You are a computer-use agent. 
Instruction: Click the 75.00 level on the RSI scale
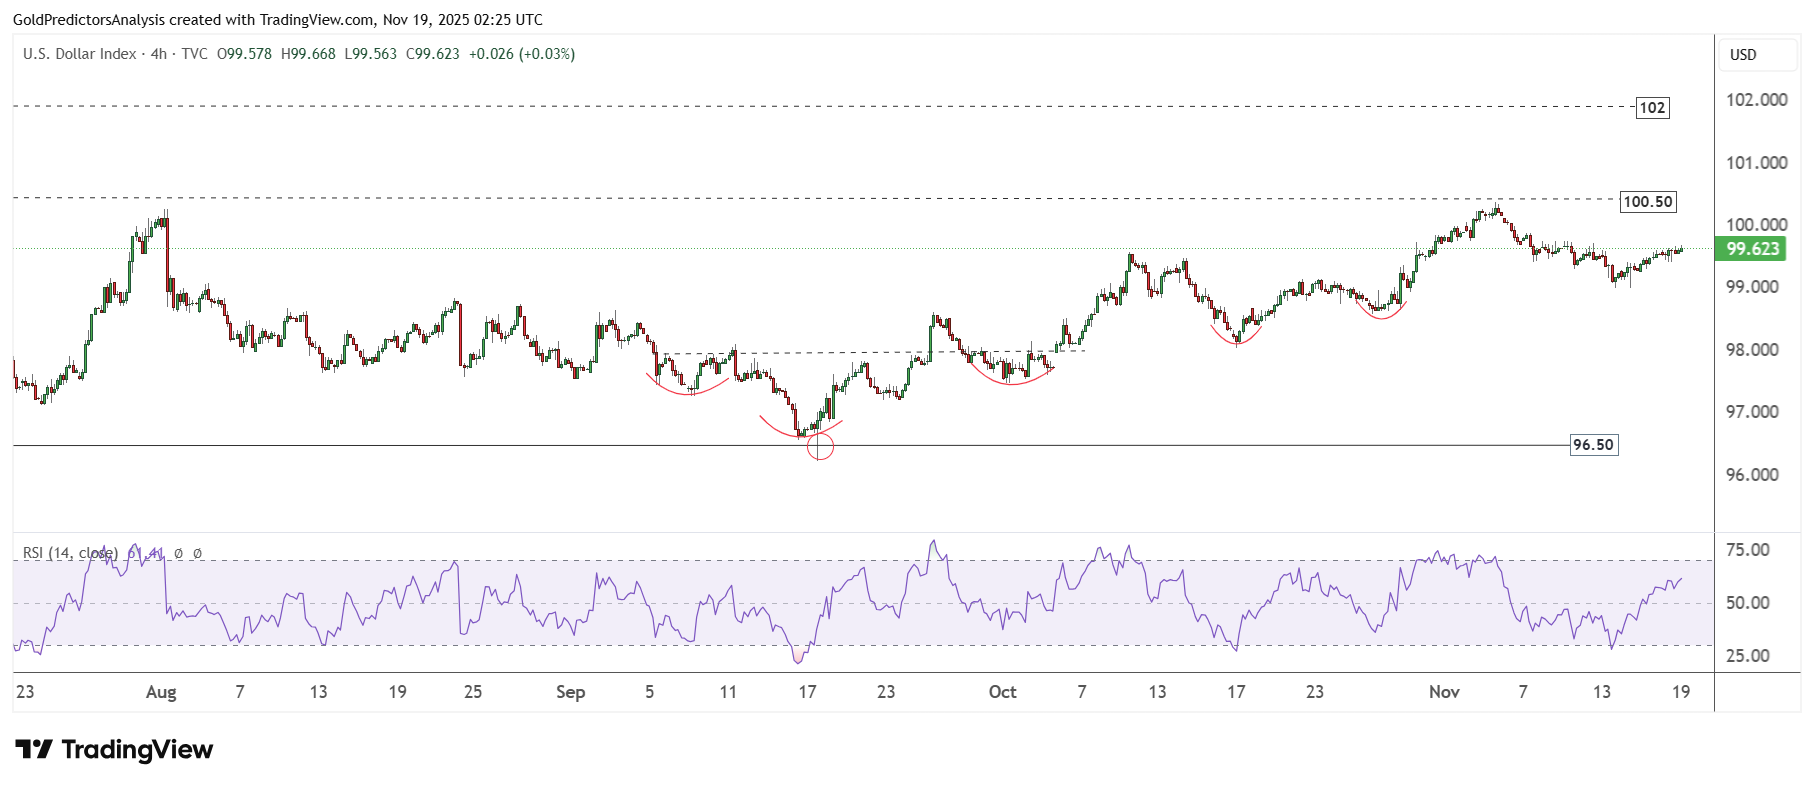click(x=1748, y=550)
